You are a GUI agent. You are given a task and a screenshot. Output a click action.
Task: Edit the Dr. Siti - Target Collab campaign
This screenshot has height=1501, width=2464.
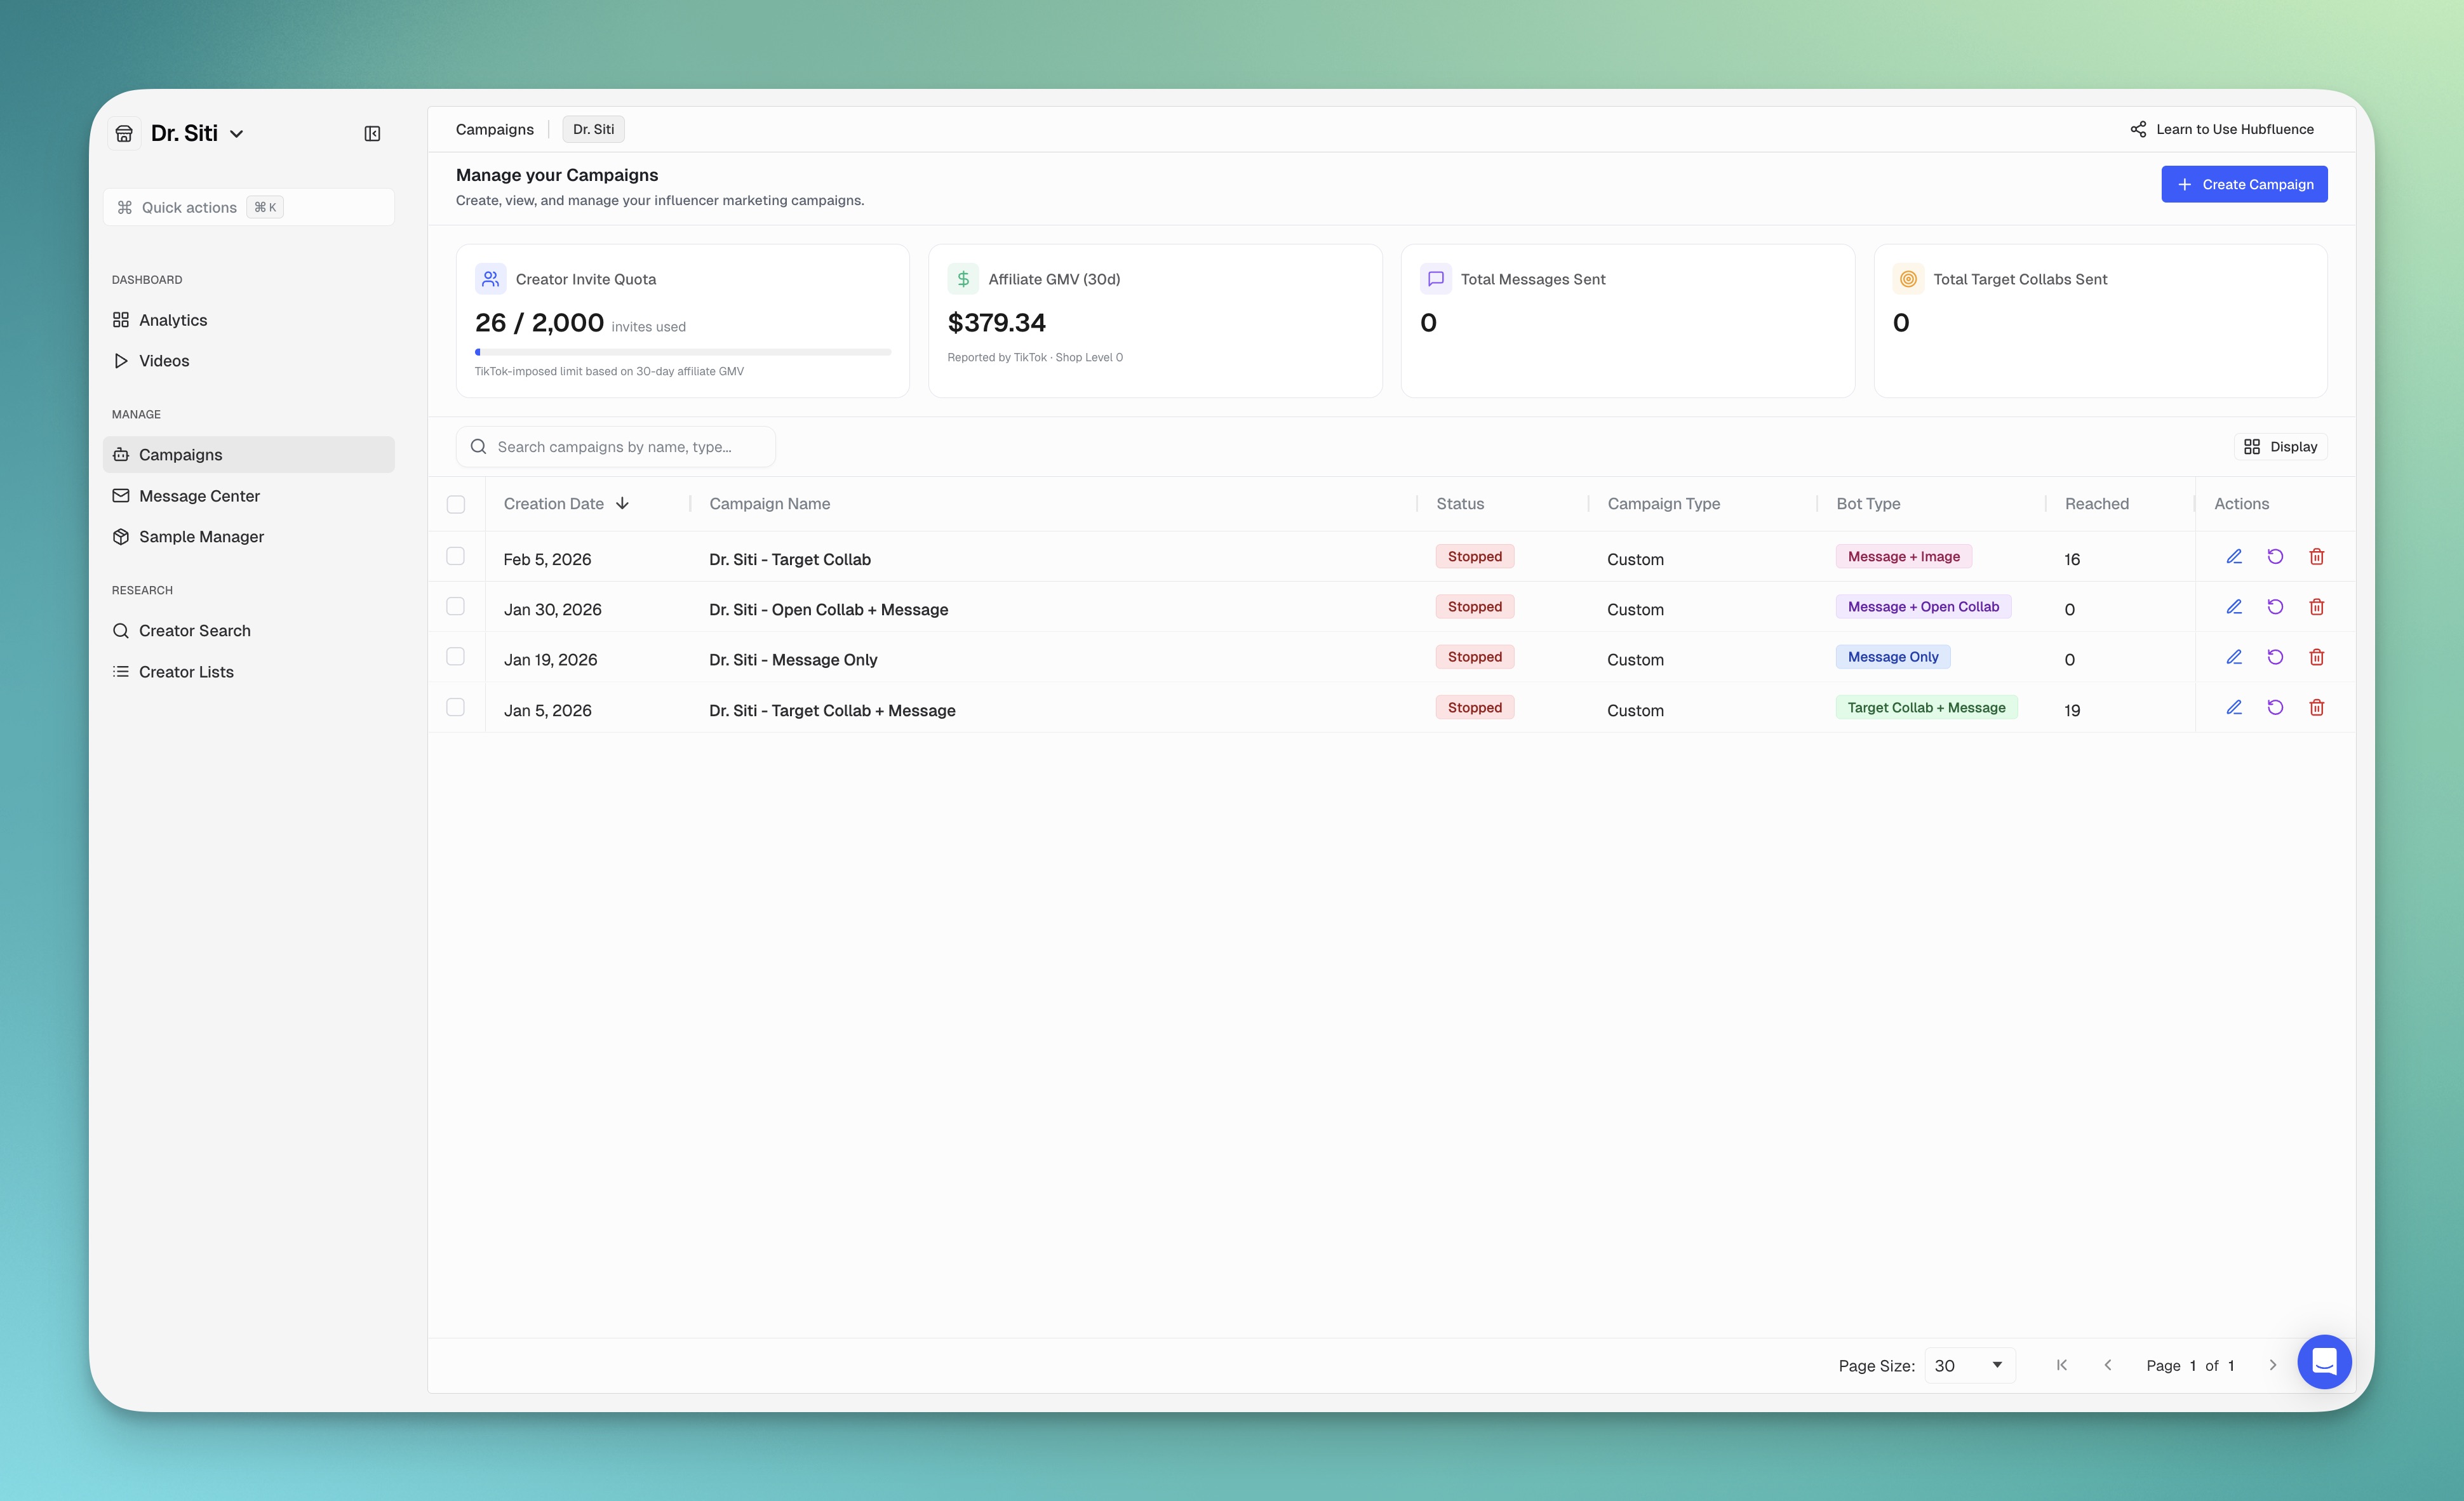[x=2234, y=557]
